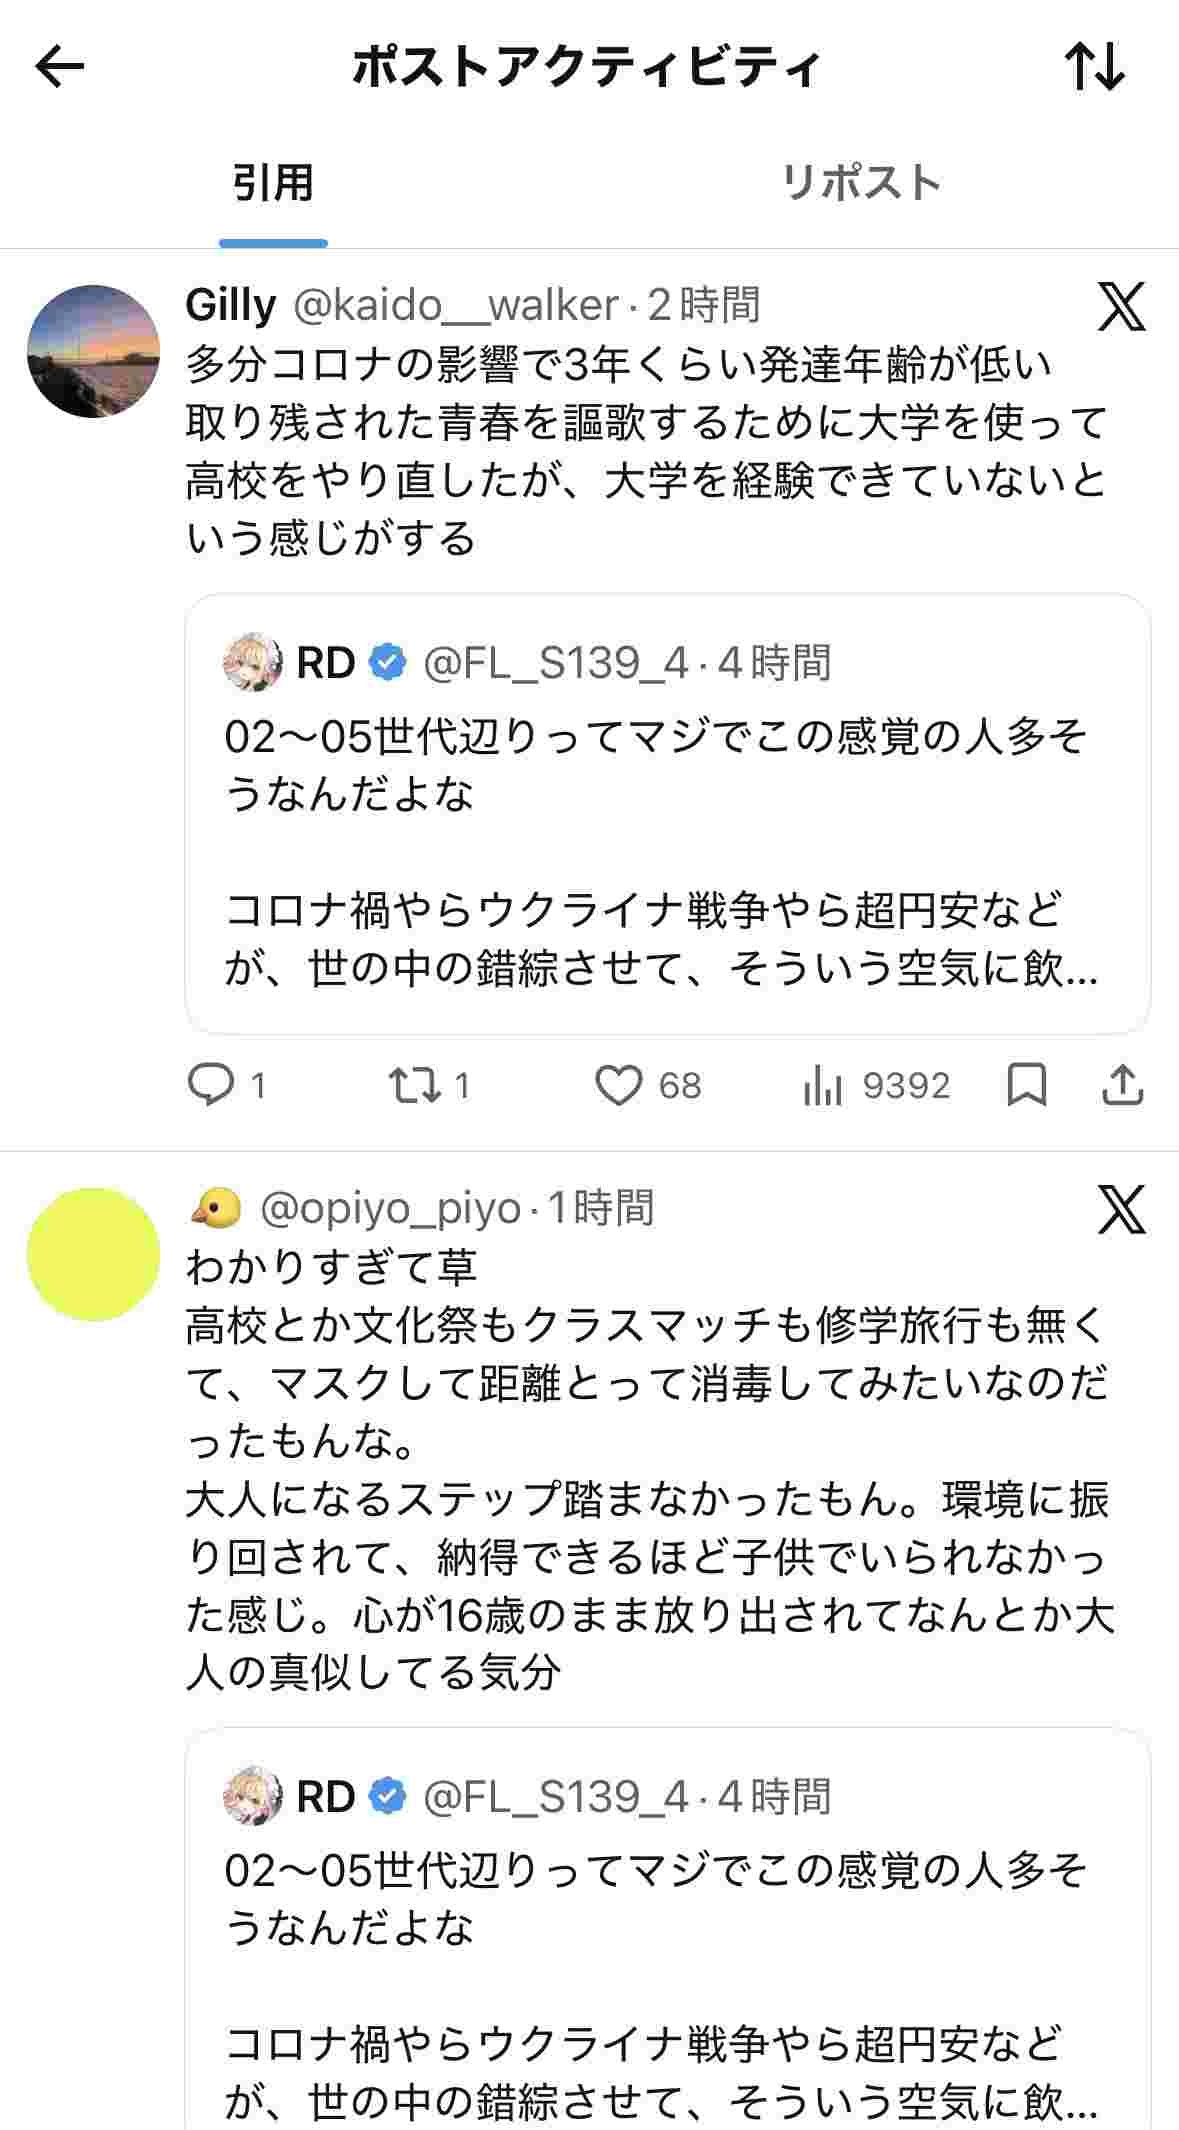Image resolution: width=1179 pixels, height=2130 pixels.
Task: Reply to Gilly's post
Action: click(x=212, y=1085)
